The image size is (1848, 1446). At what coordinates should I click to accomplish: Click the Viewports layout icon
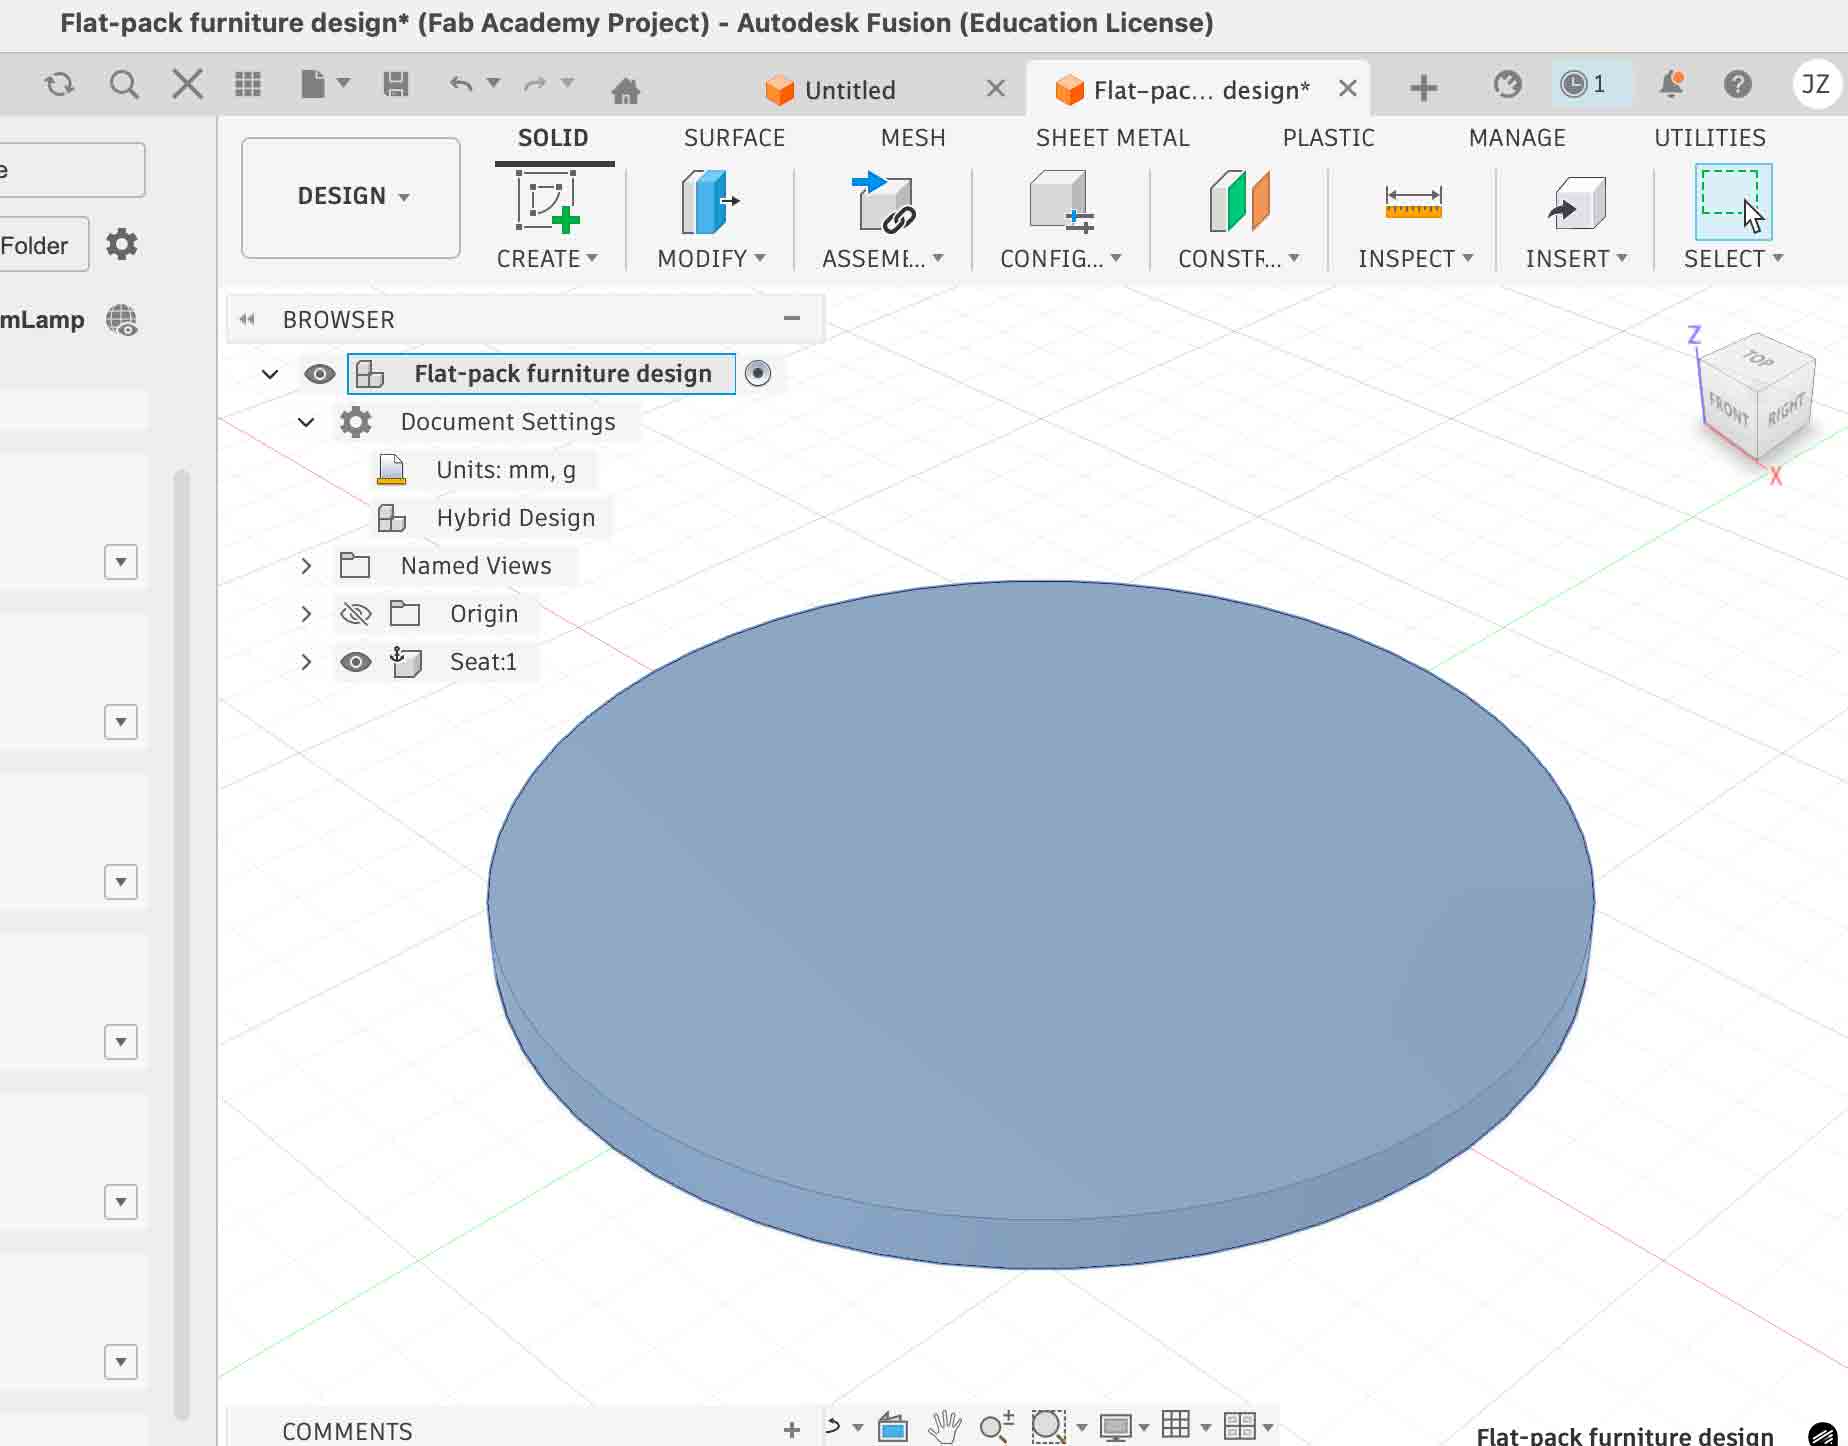click(x=1239, y=1427)
